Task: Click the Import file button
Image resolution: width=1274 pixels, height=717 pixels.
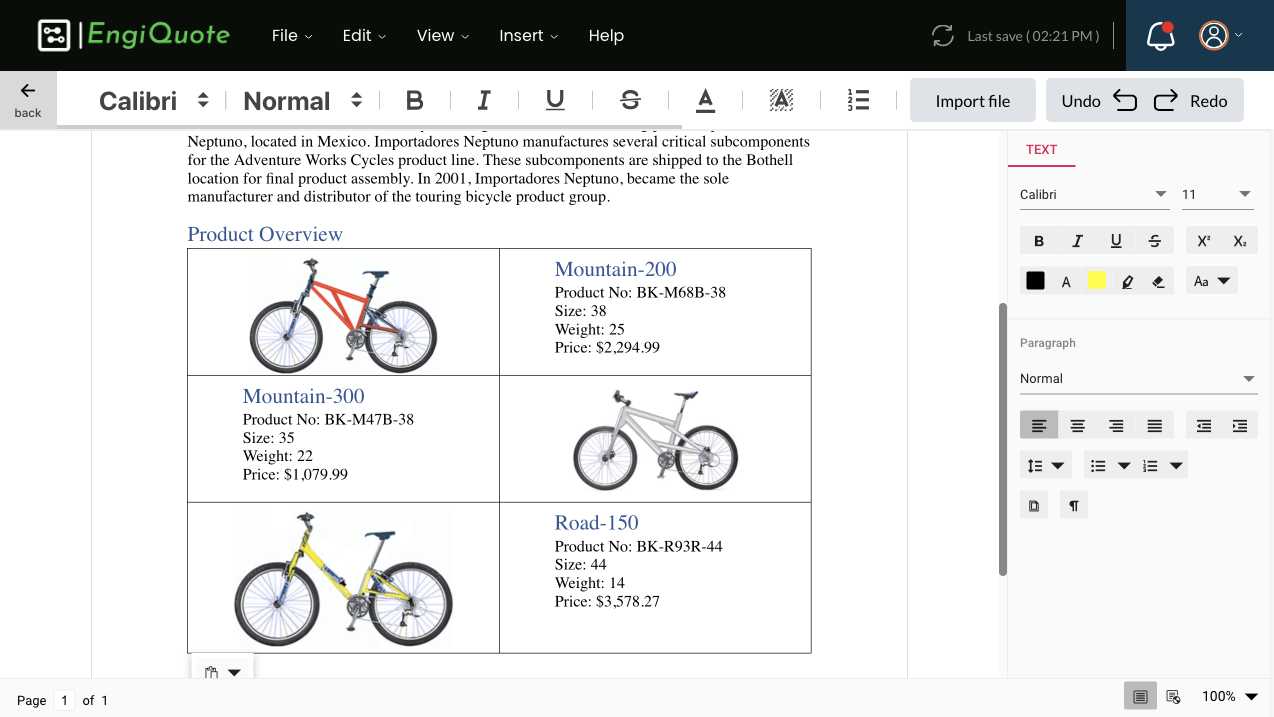Action: (972, 101)
